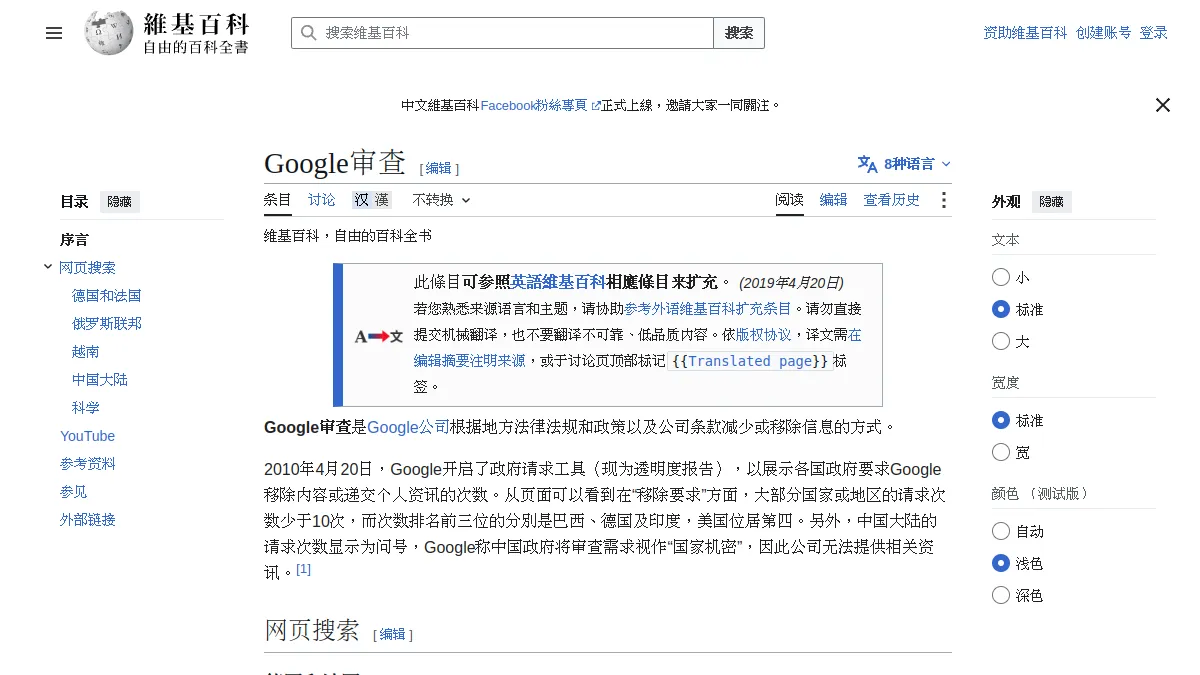The height and width of the screenshot is (675, 1200).
Task: Dismiss the Facebook banner notice
Action: 1162,105
